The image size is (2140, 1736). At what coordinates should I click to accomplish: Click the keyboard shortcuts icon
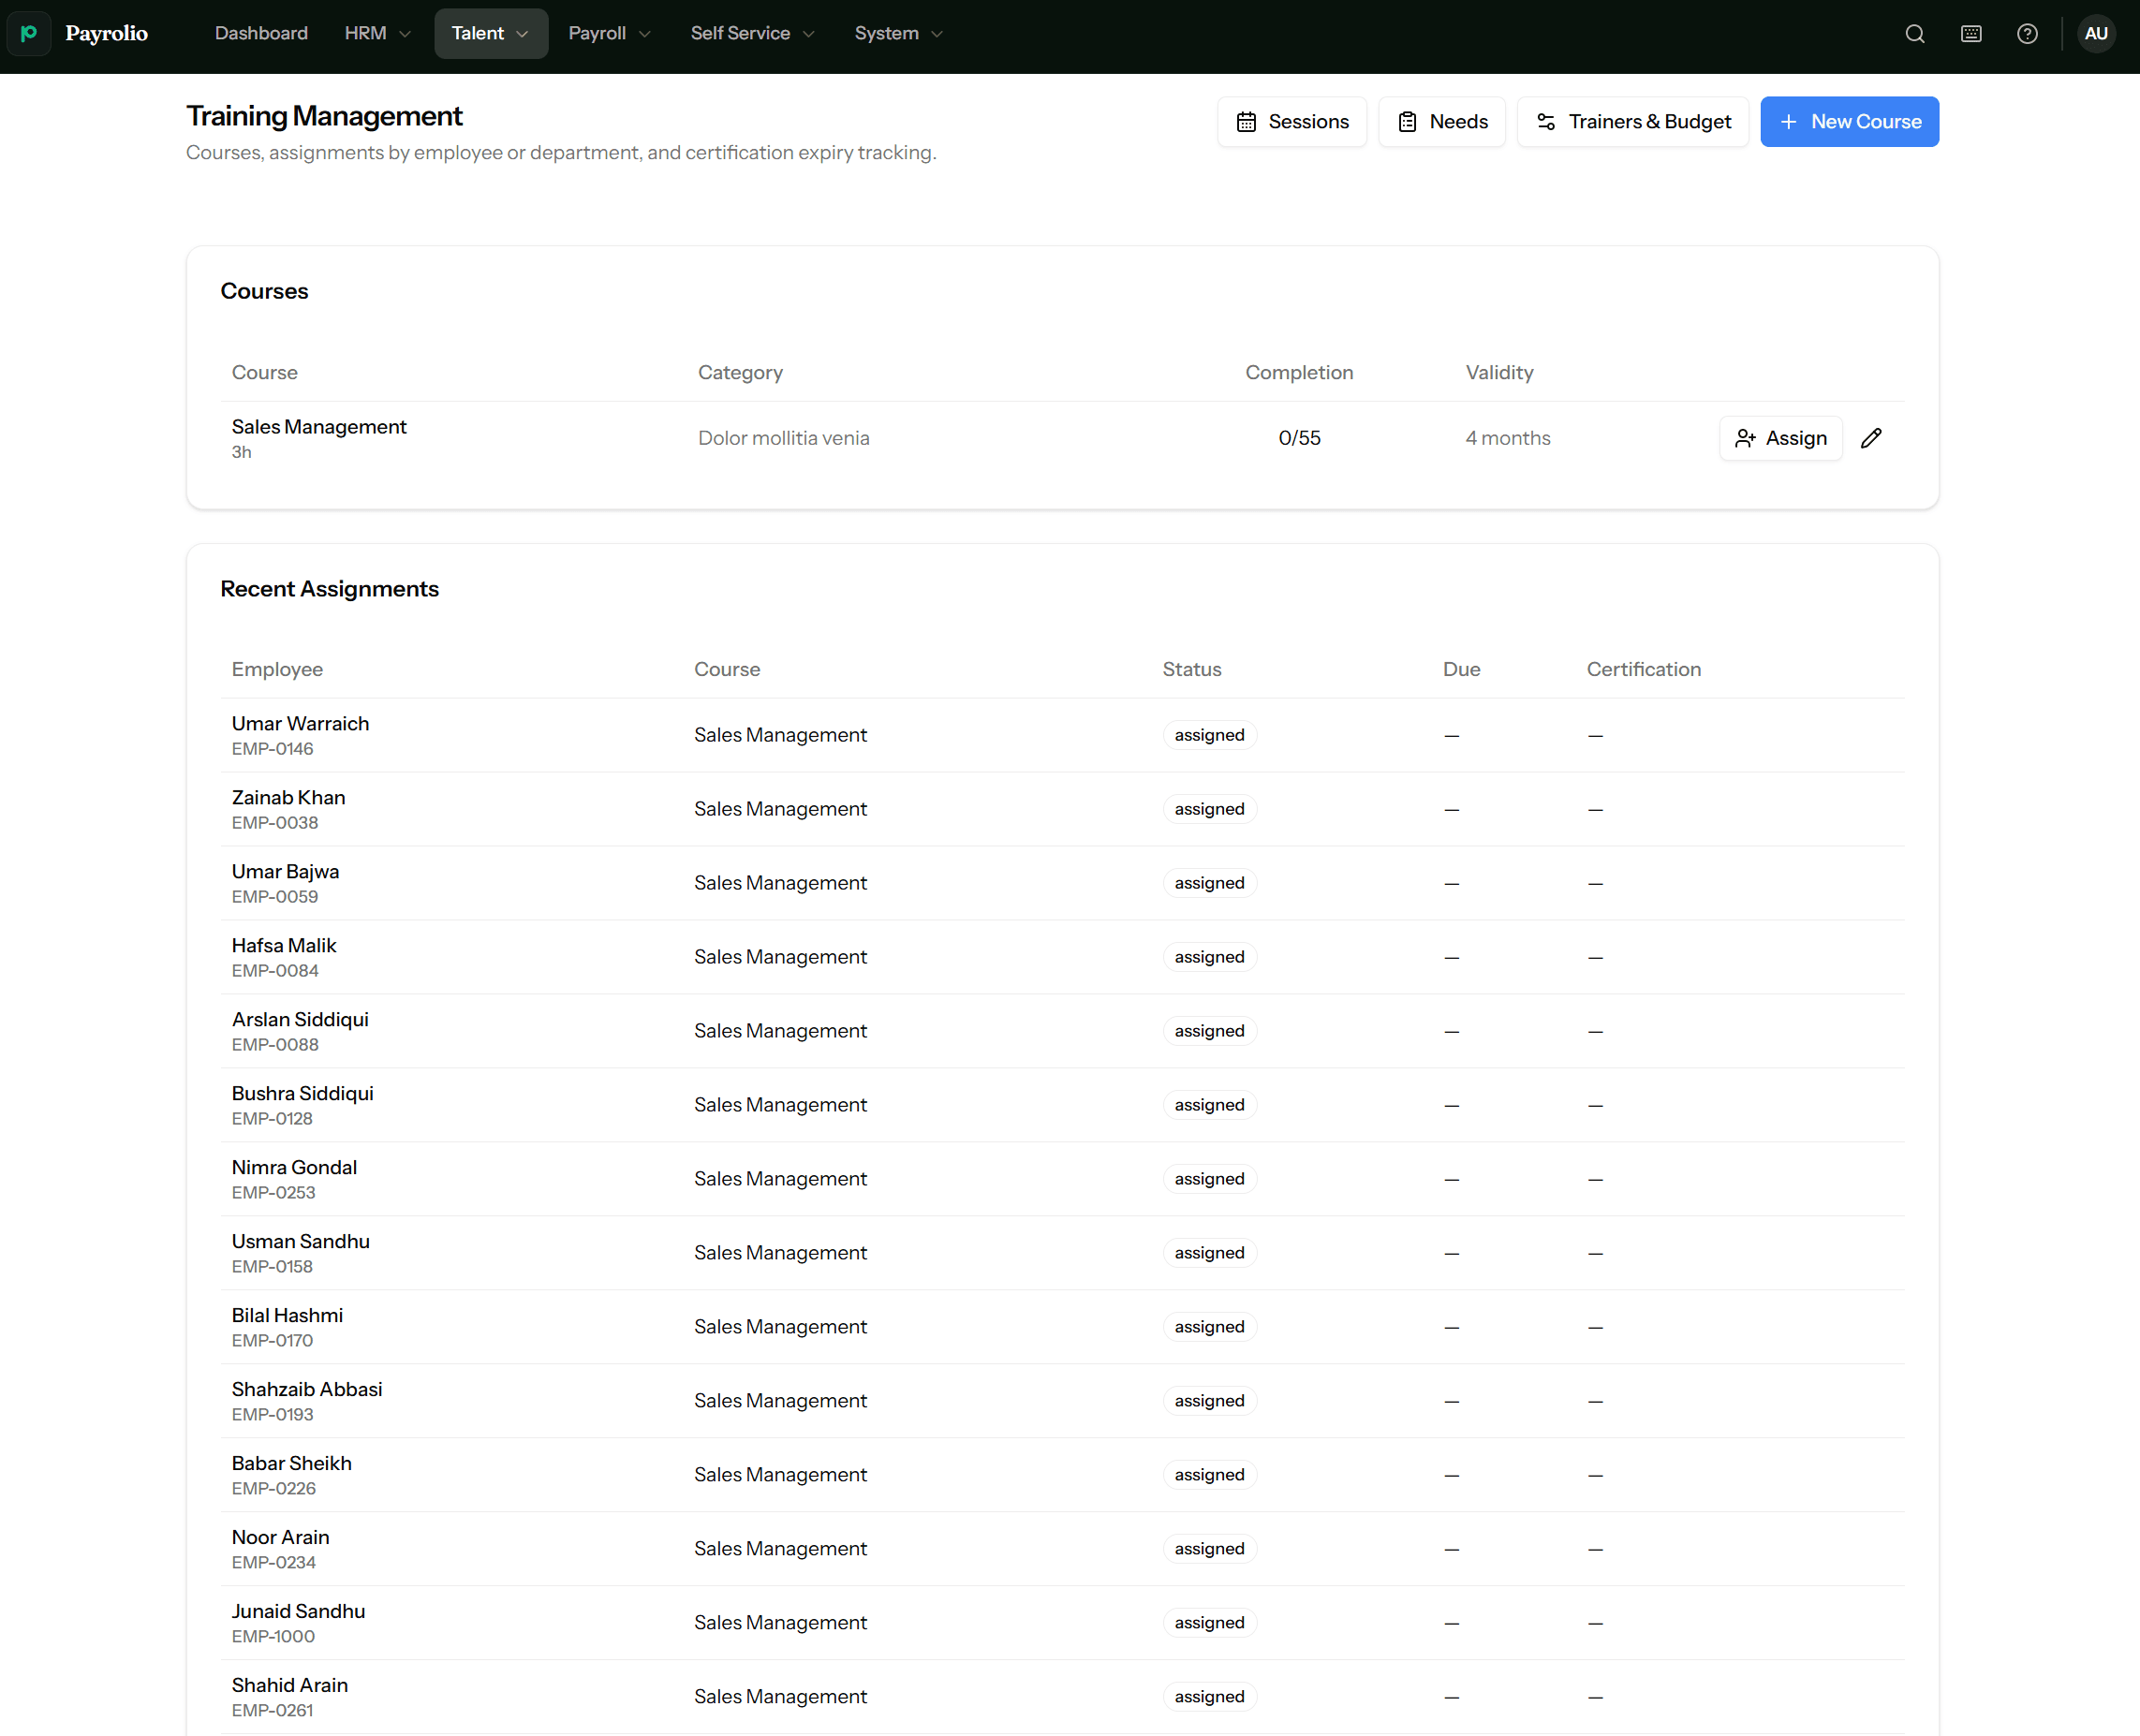click(x=1971, y=34)
